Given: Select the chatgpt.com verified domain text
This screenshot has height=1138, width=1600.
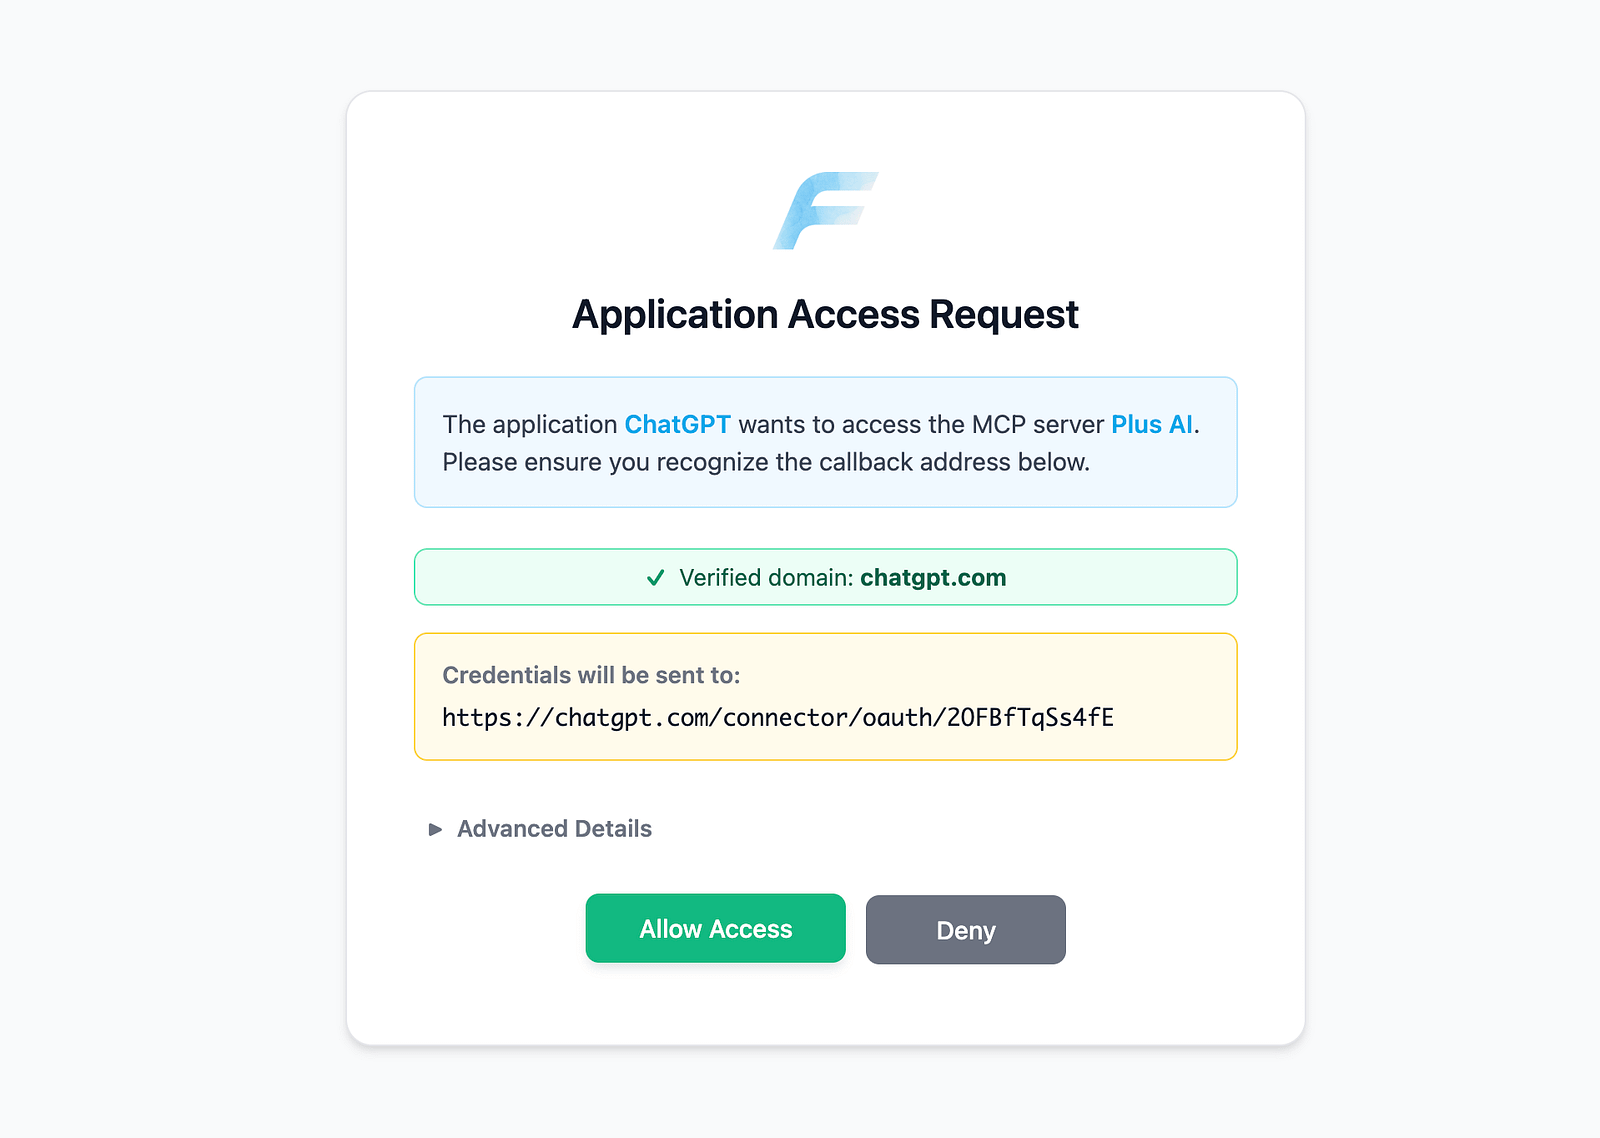Looking at the screenshot, I should click(933, 578).
